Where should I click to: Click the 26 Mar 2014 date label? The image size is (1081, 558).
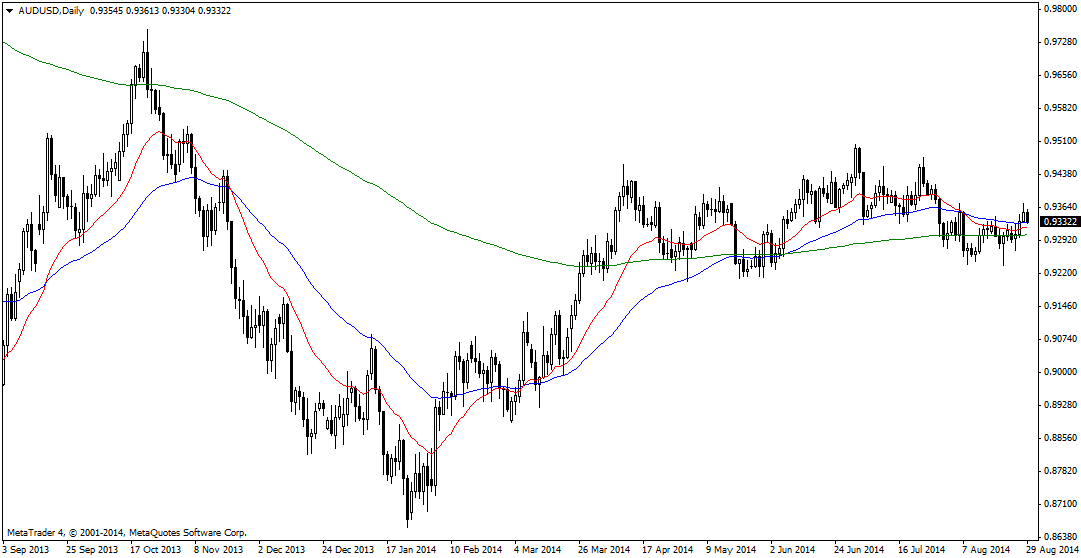pos(604,549)
